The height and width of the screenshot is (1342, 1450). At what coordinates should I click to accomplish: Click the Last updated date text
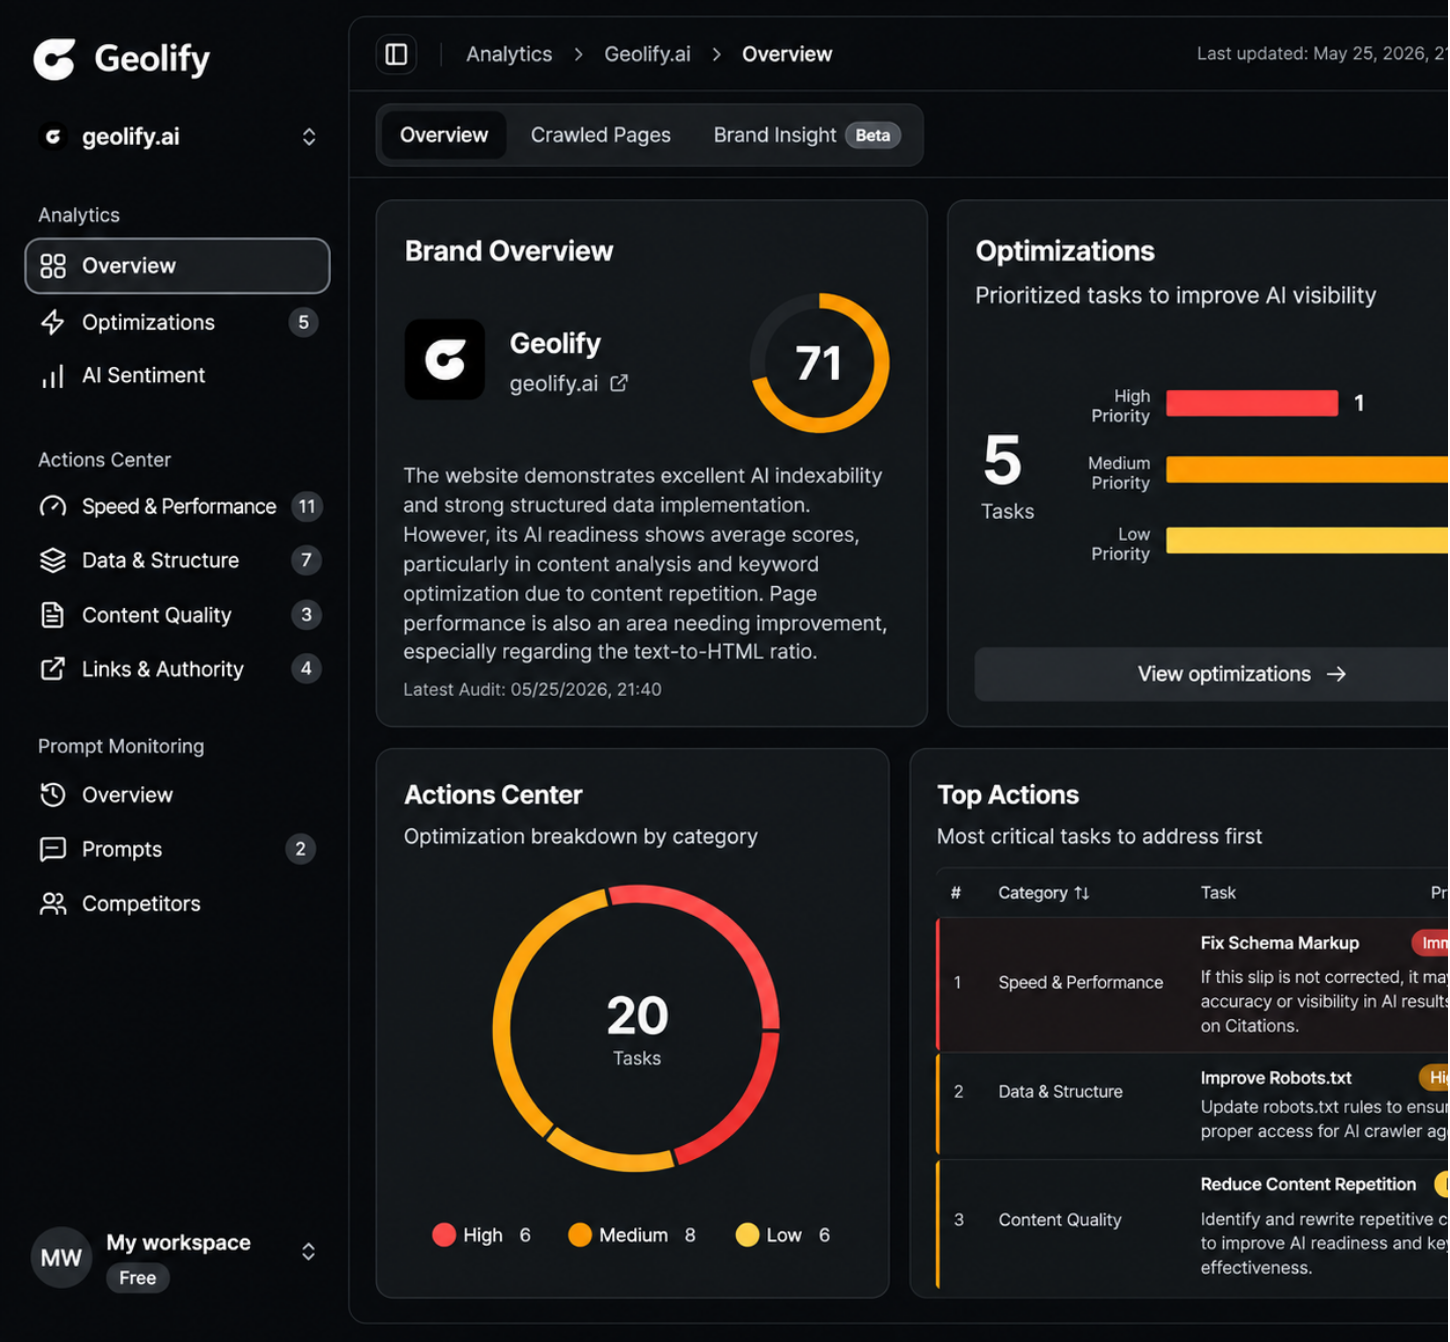pos(1322,54)
